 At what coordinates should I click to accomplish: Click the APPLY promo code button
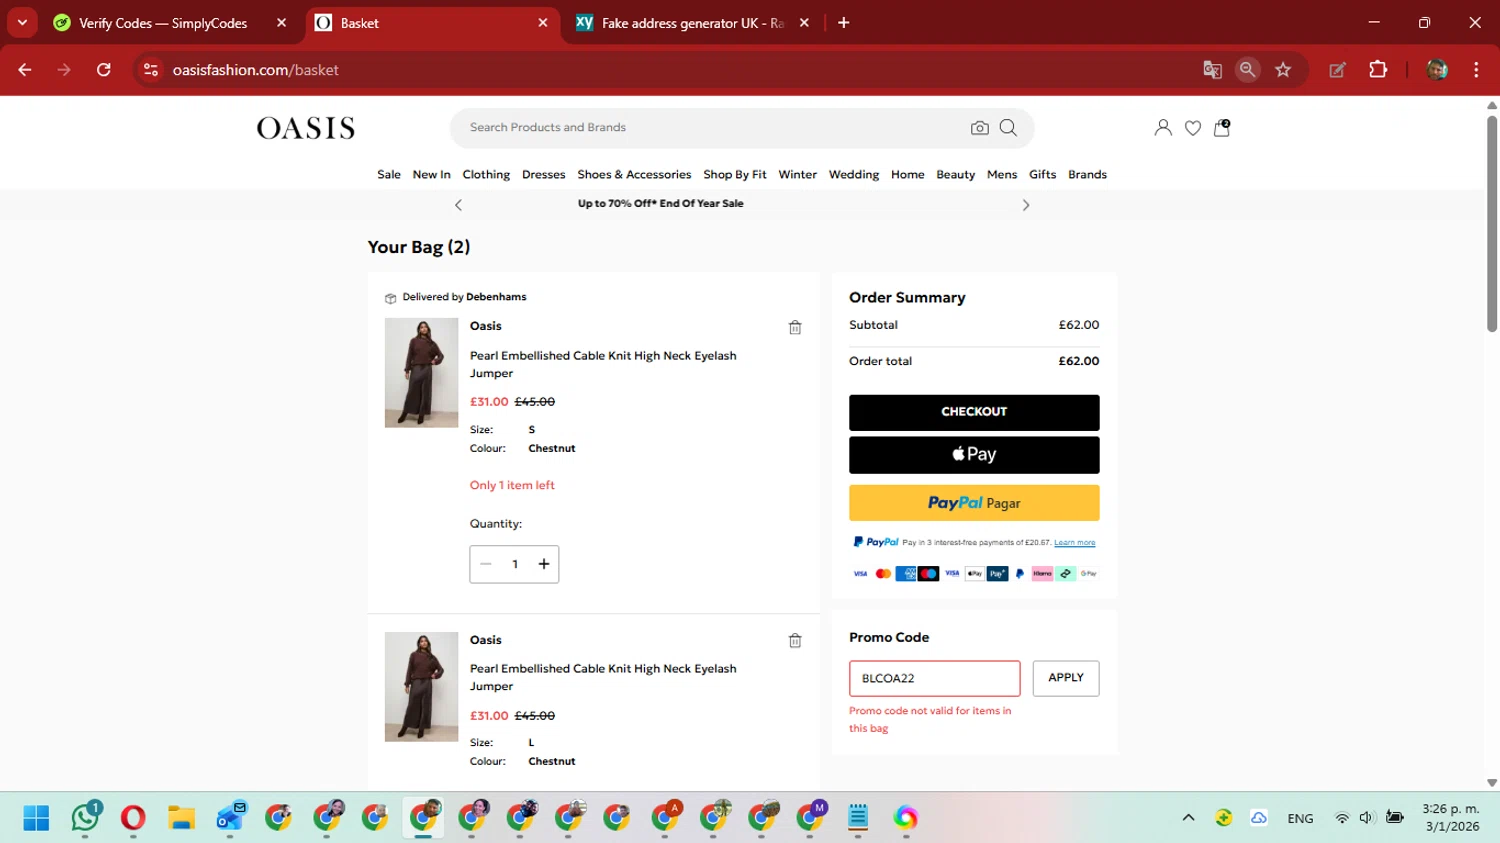(x=1066, y=678)
